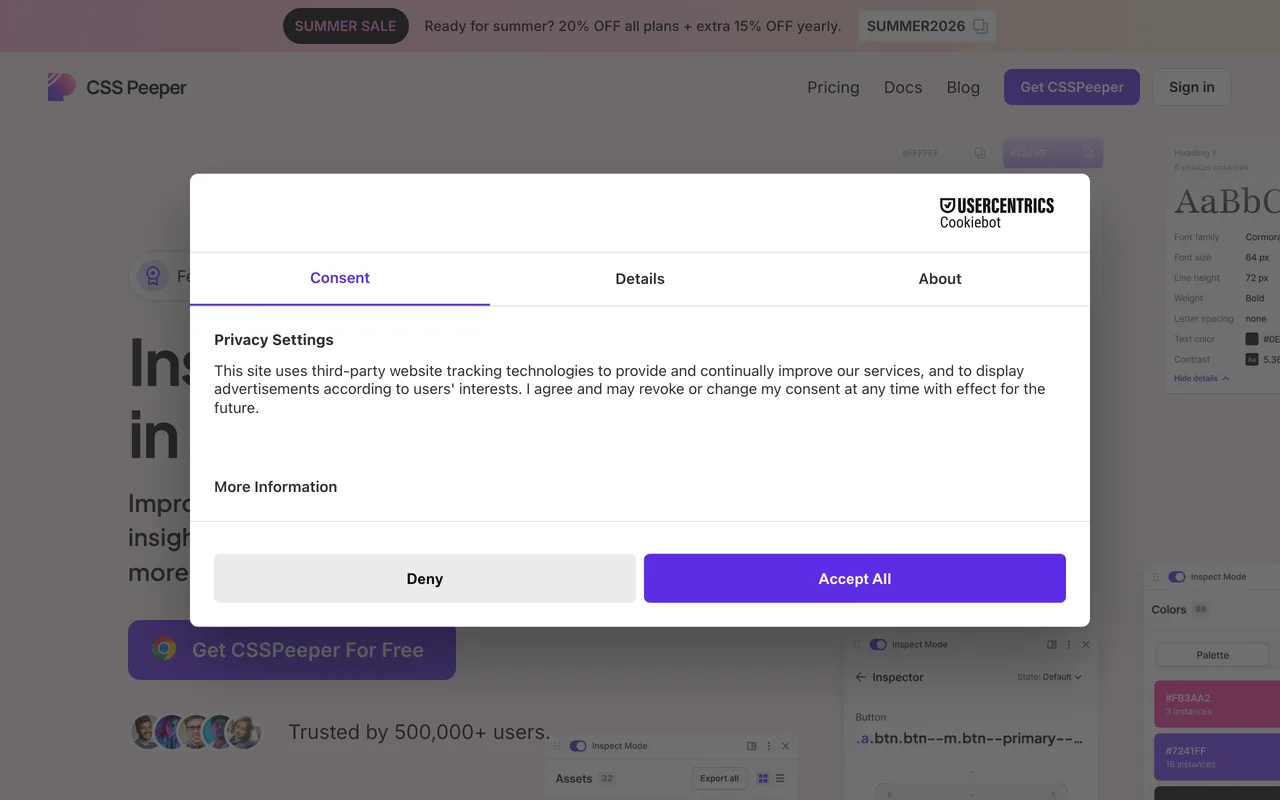1280x800 pixels.
Task: Click the back arrow next to Inspector
Action: (861, 677)
